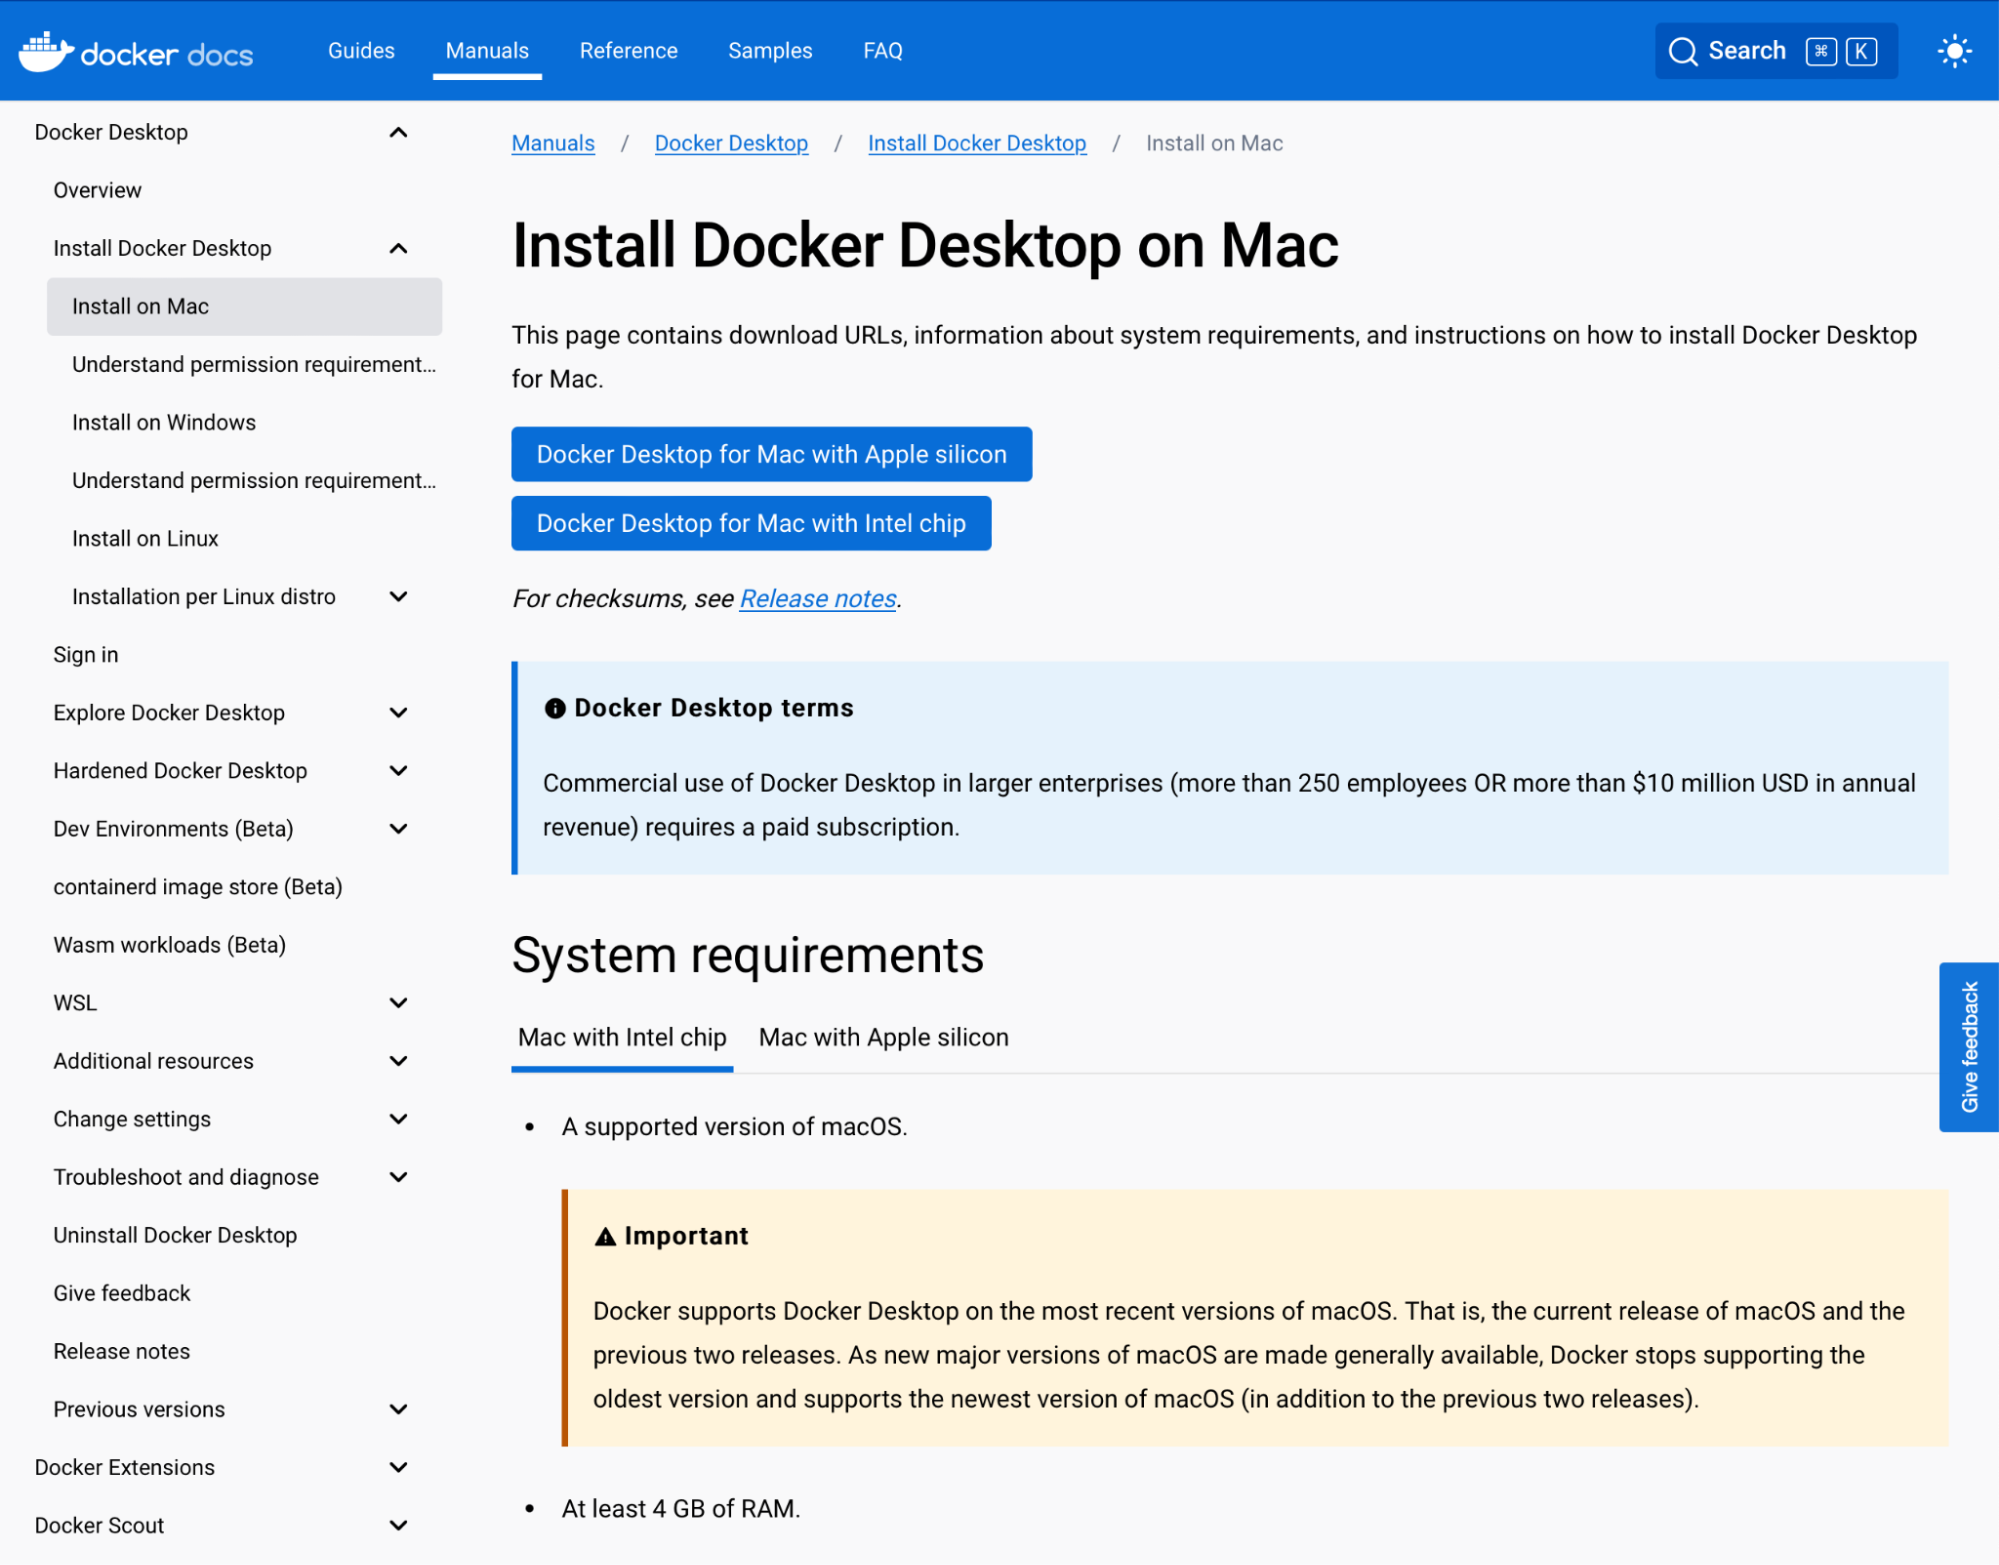Click the Docker whale logo
1999x1565 pixels.
click(46, 51)
